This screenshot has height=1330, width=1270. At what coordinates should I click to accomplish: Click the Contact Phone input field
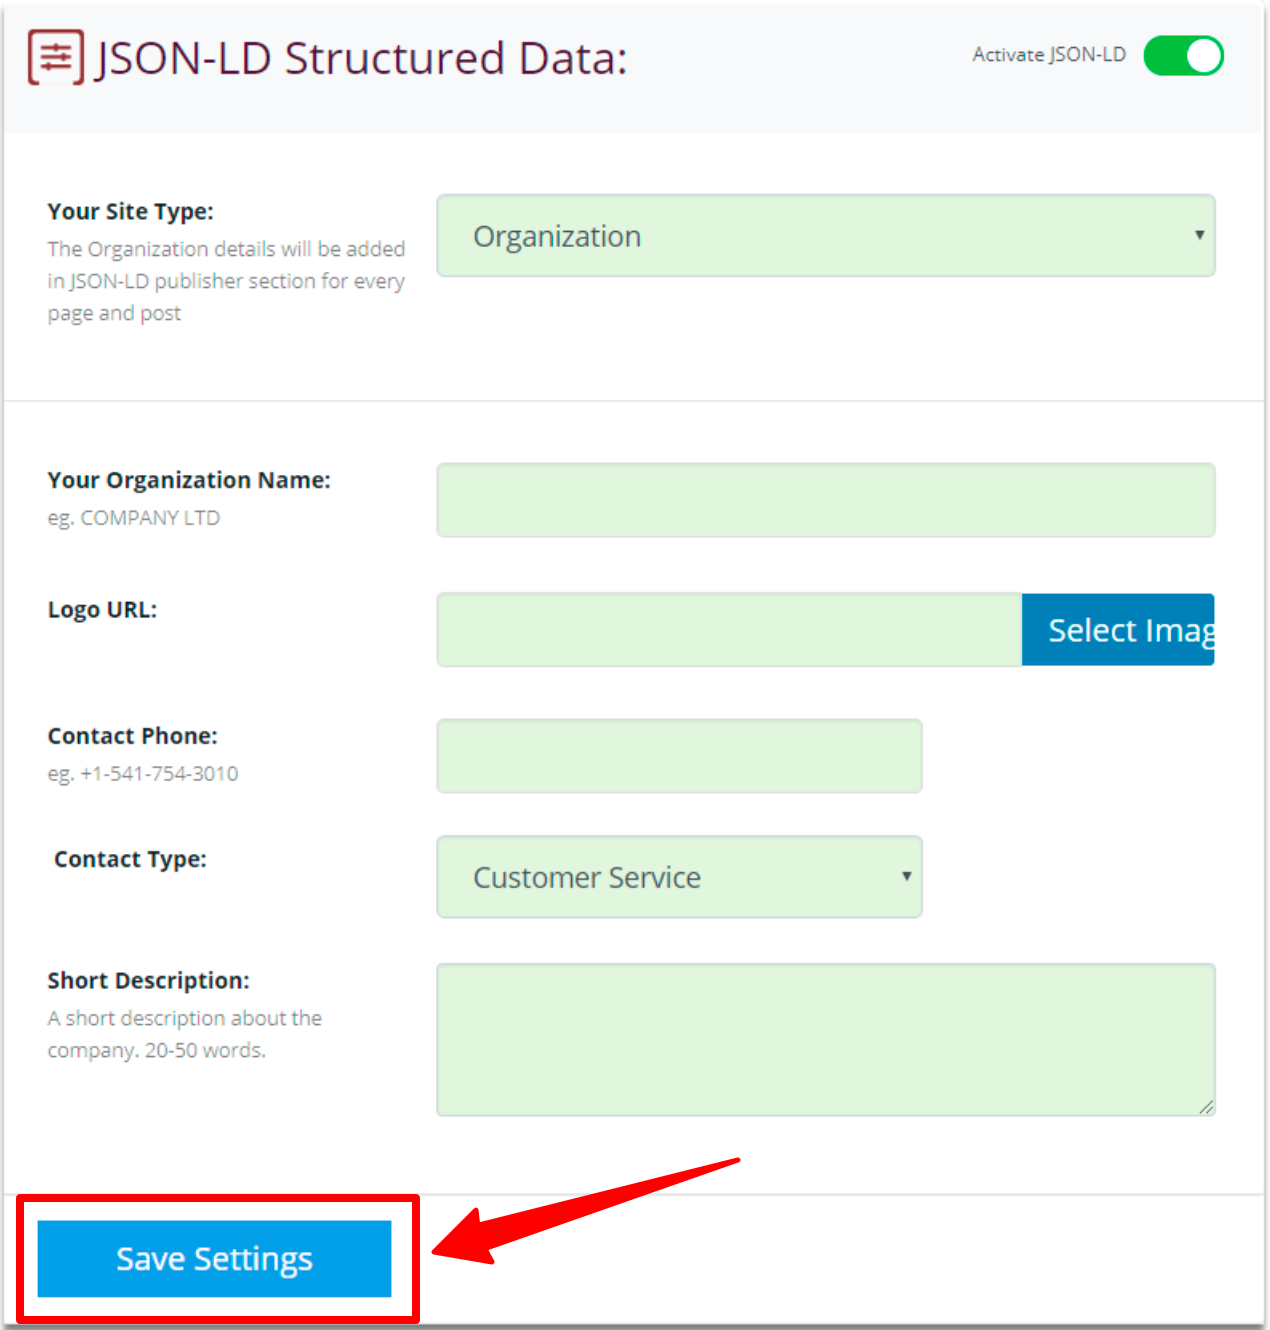coord(679,756)
